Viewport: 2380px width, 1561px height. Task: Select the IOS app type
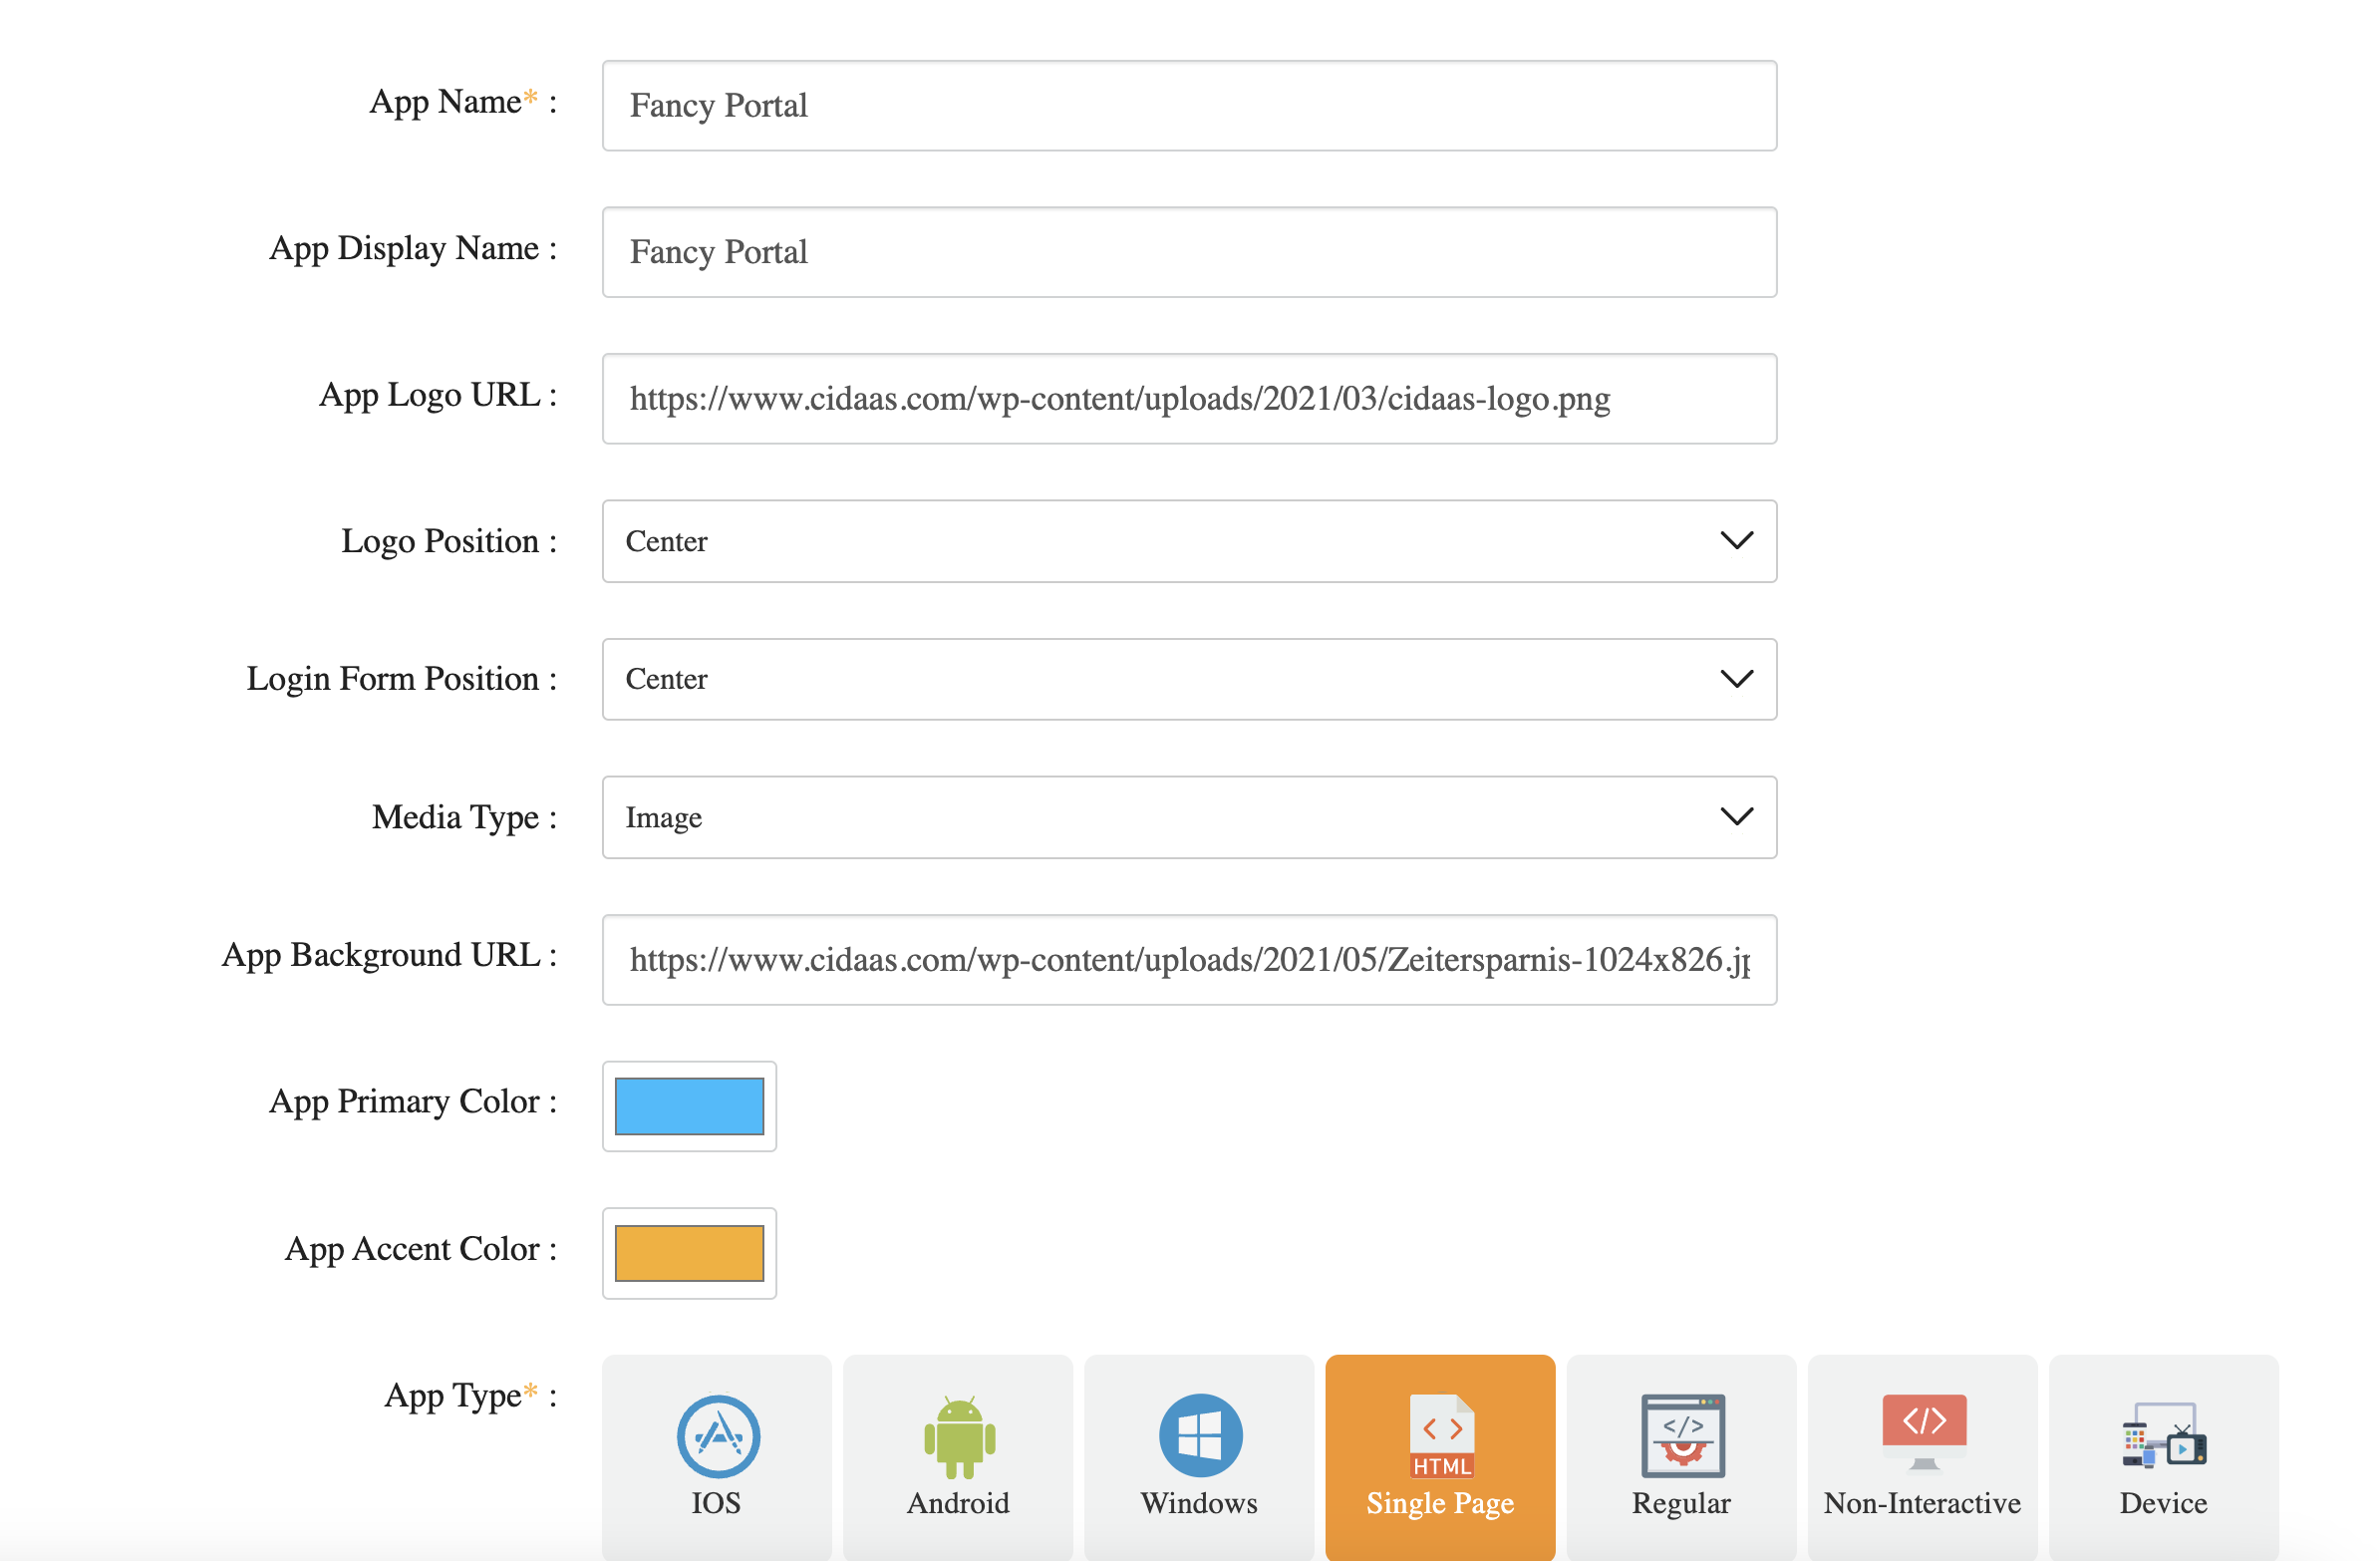[716, 1455]
